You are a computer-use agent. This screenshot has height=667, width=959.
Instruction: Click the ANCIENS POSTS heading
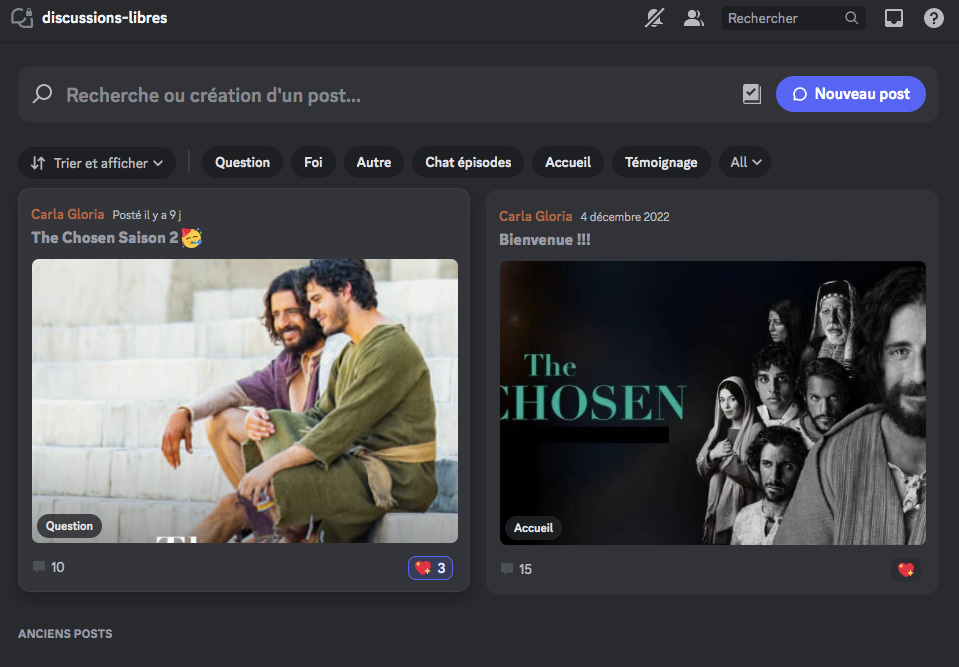[65, 634]
